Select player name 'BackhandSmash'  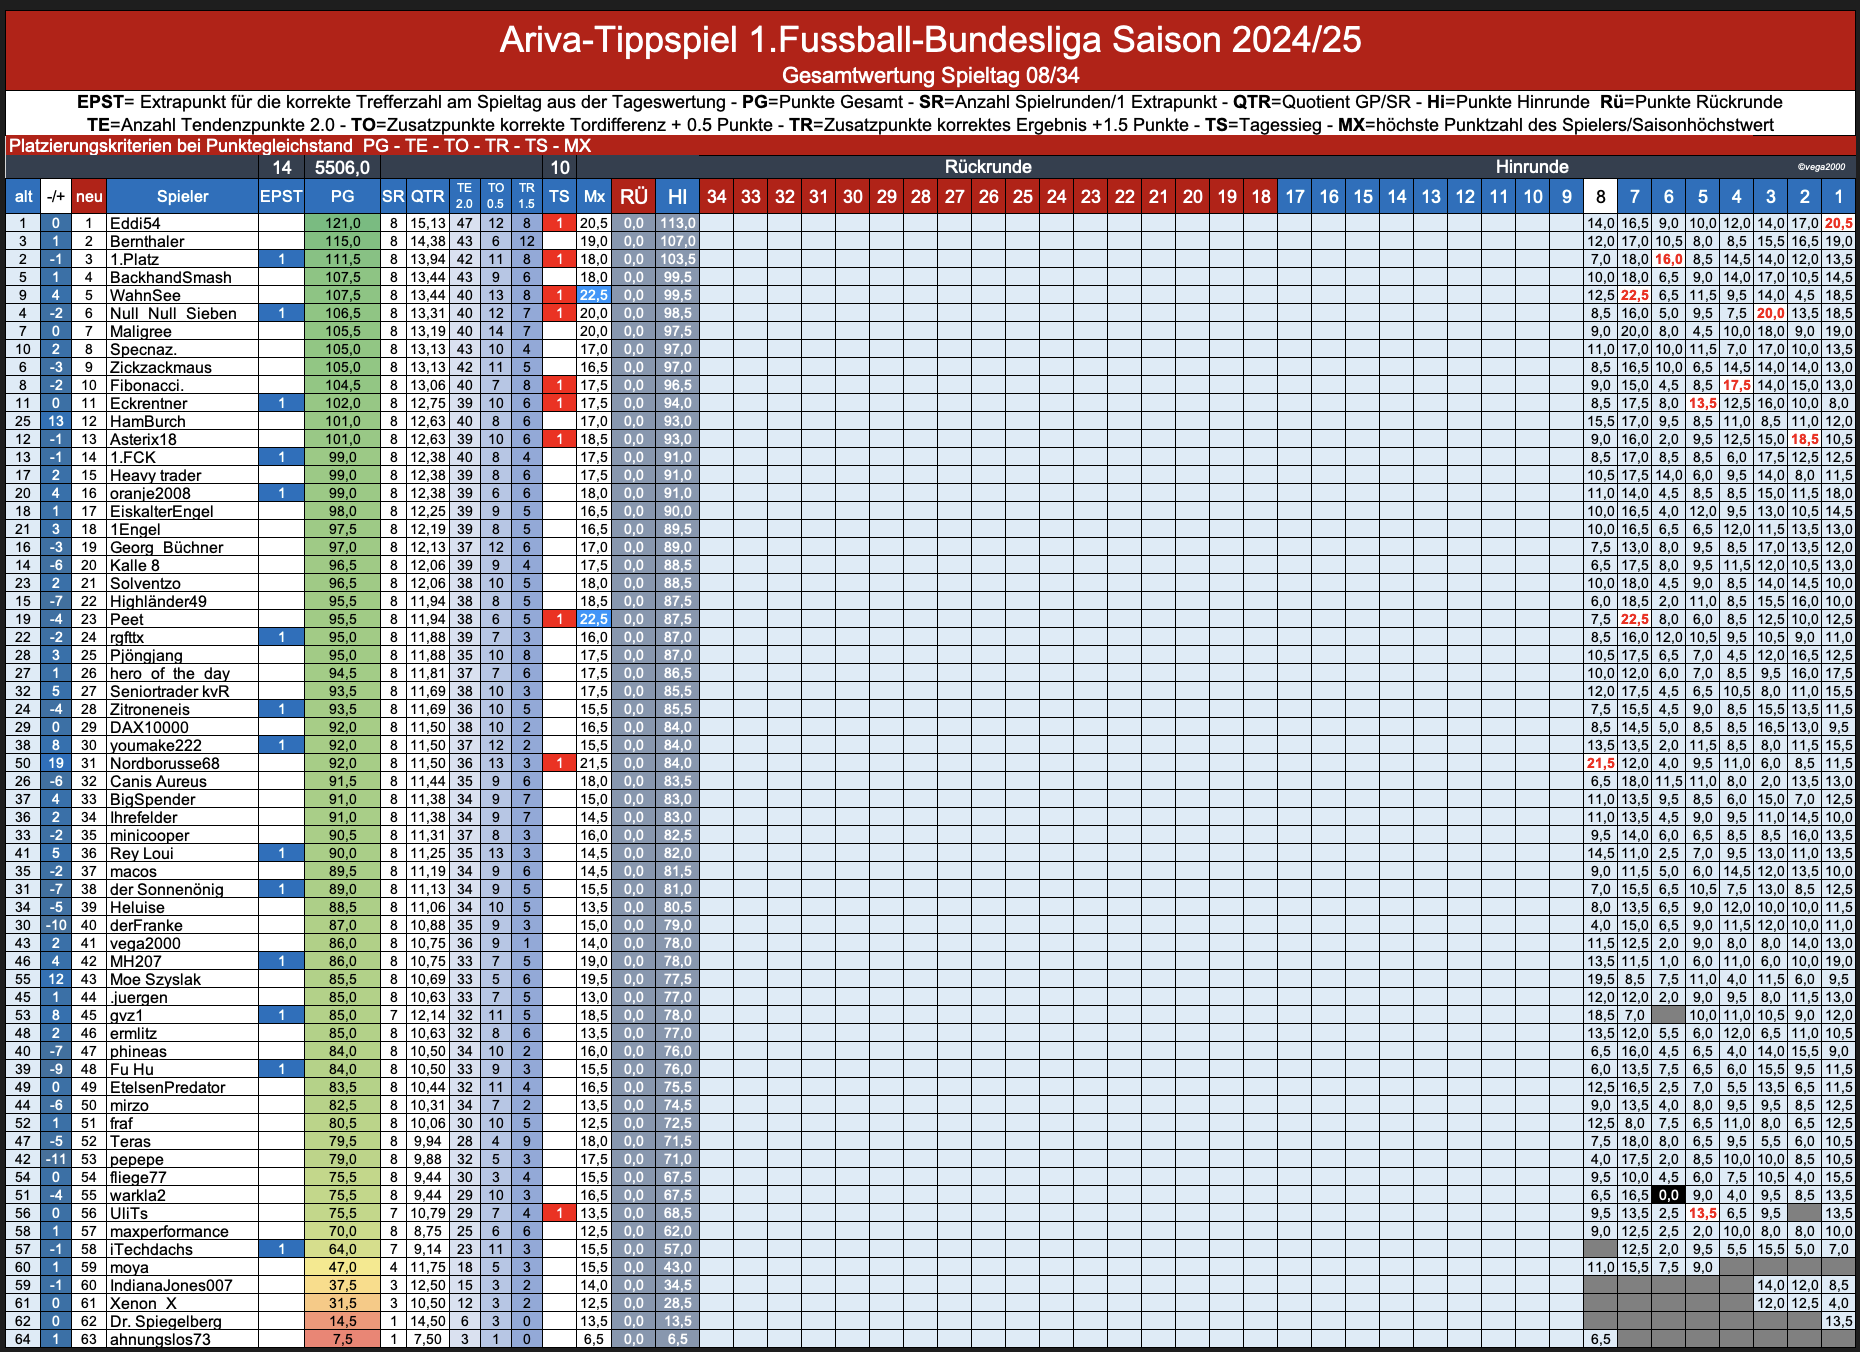click(170, 277)
